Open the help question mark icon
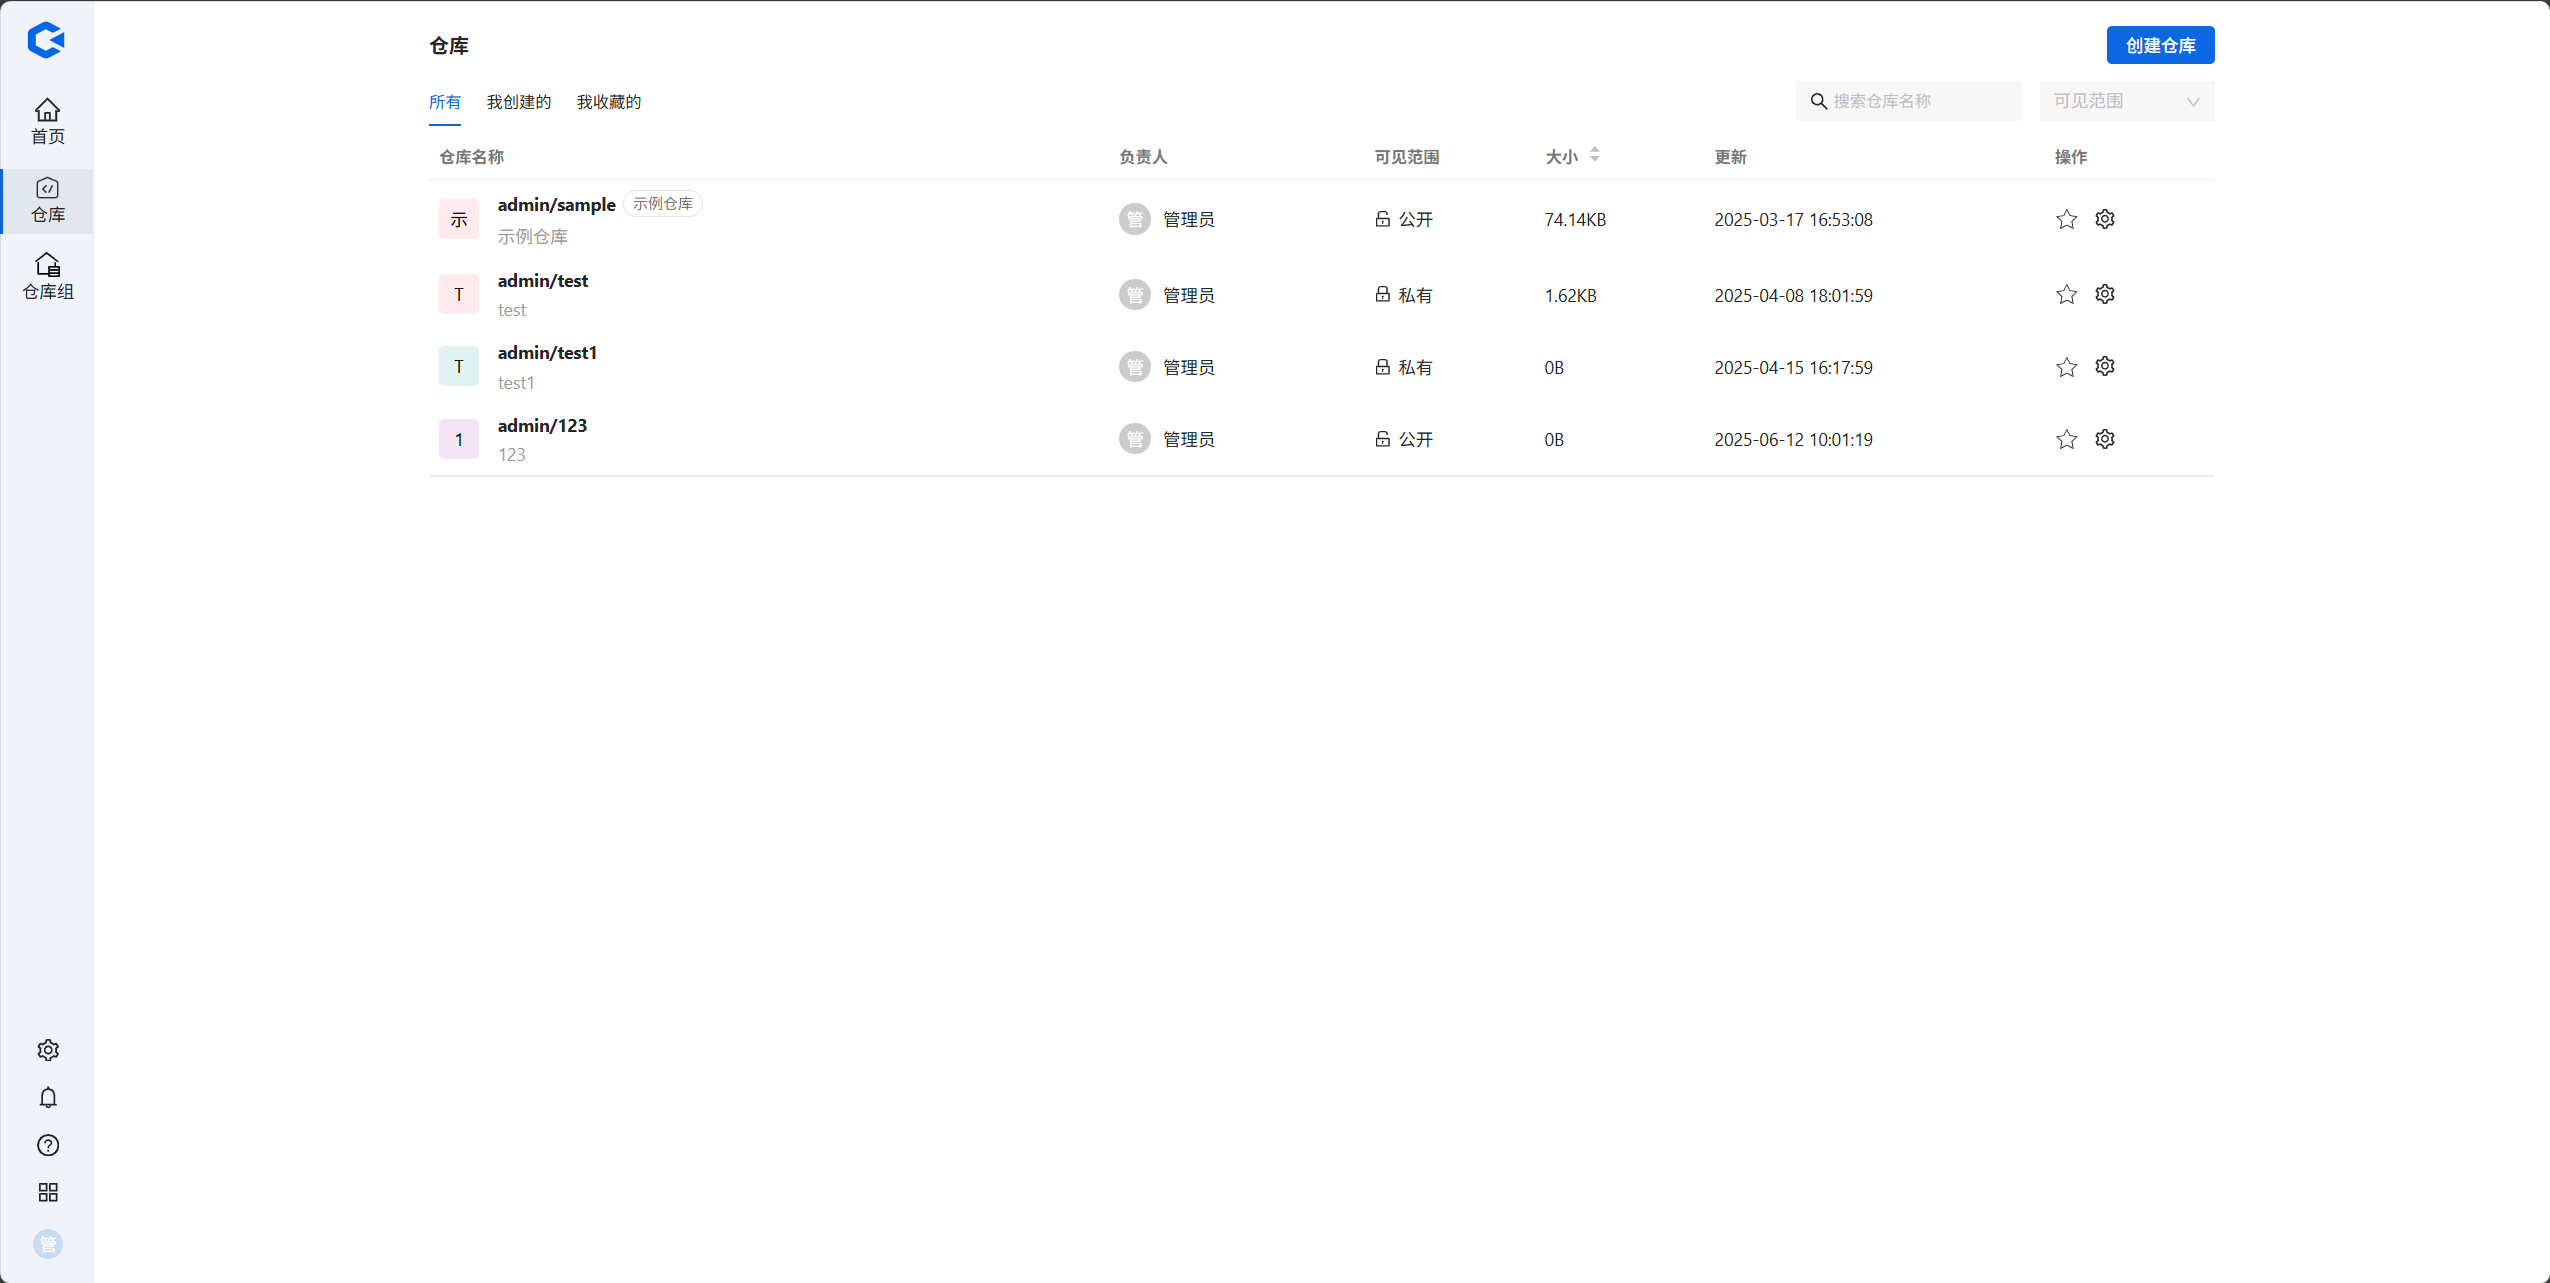2550x1283 pixels. 48,1145
